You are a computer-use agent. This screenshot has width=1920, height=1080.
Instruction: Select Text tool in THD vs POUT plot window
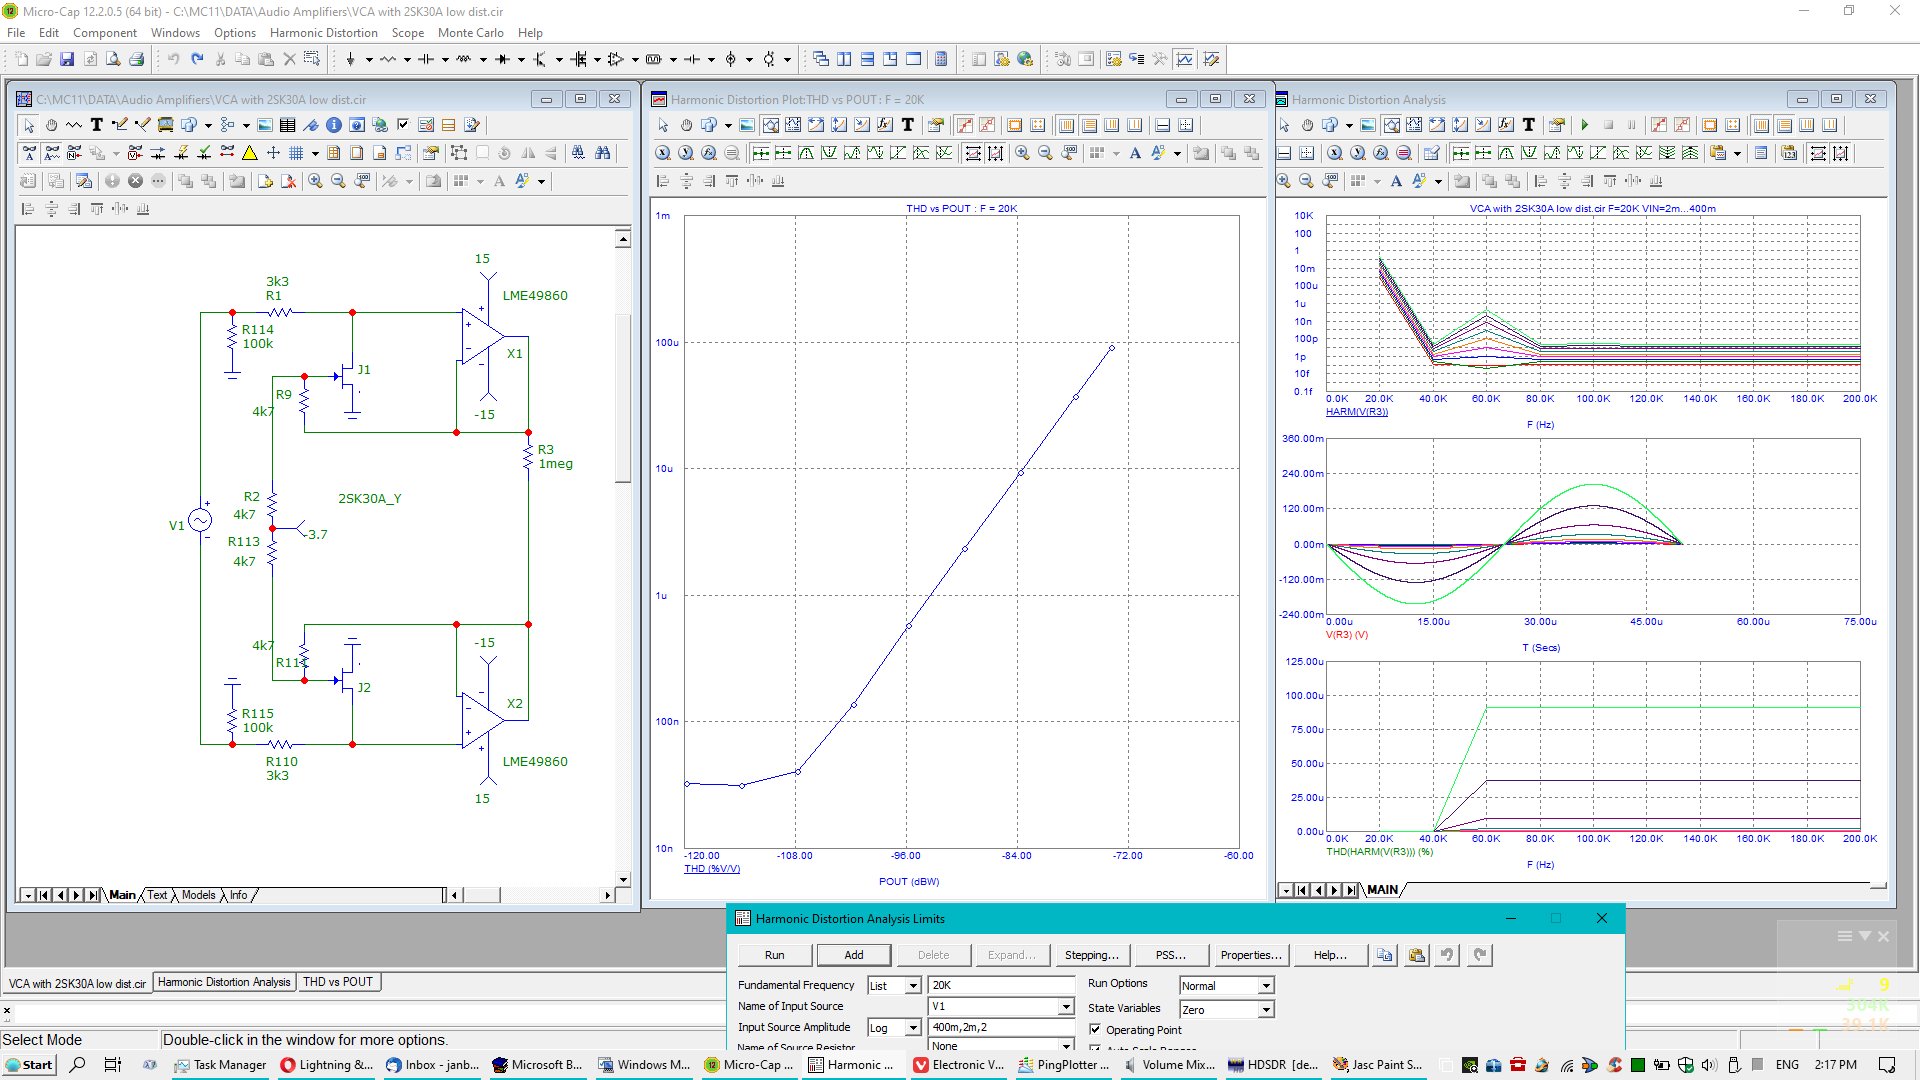(x=908, y=125)
